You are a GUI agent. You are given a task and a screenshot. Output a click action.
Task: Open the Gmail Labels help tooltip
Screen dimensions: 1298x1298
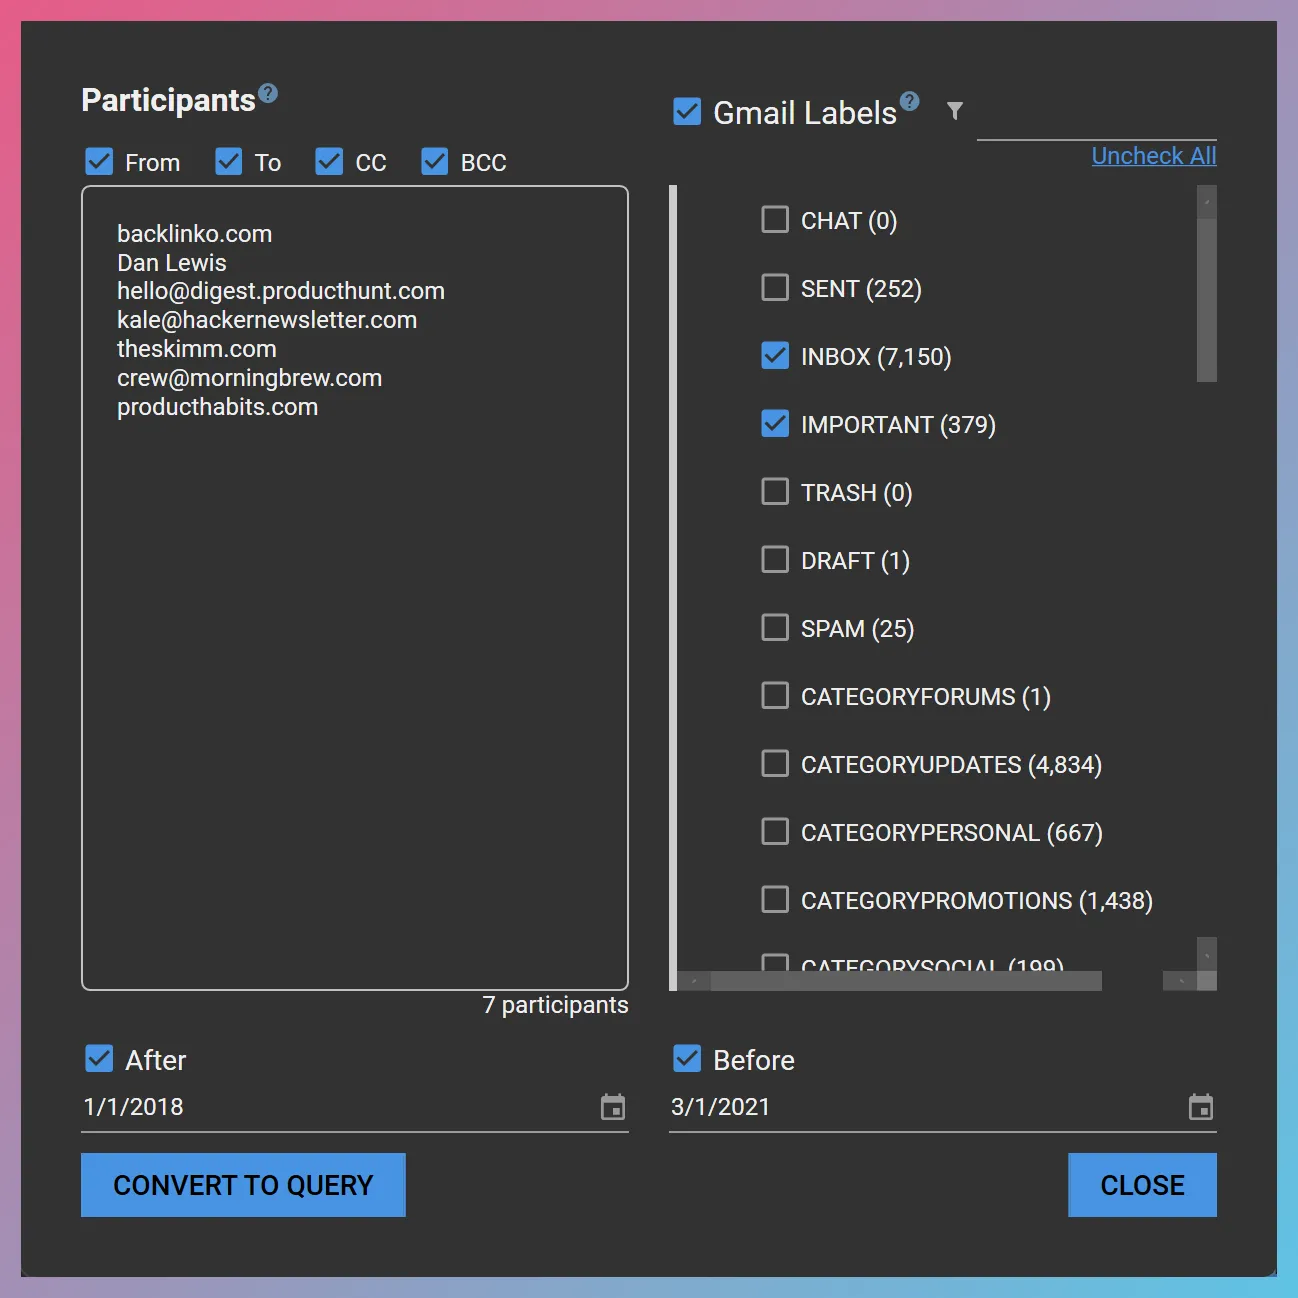pyautogui.click(x=908, y=100)
